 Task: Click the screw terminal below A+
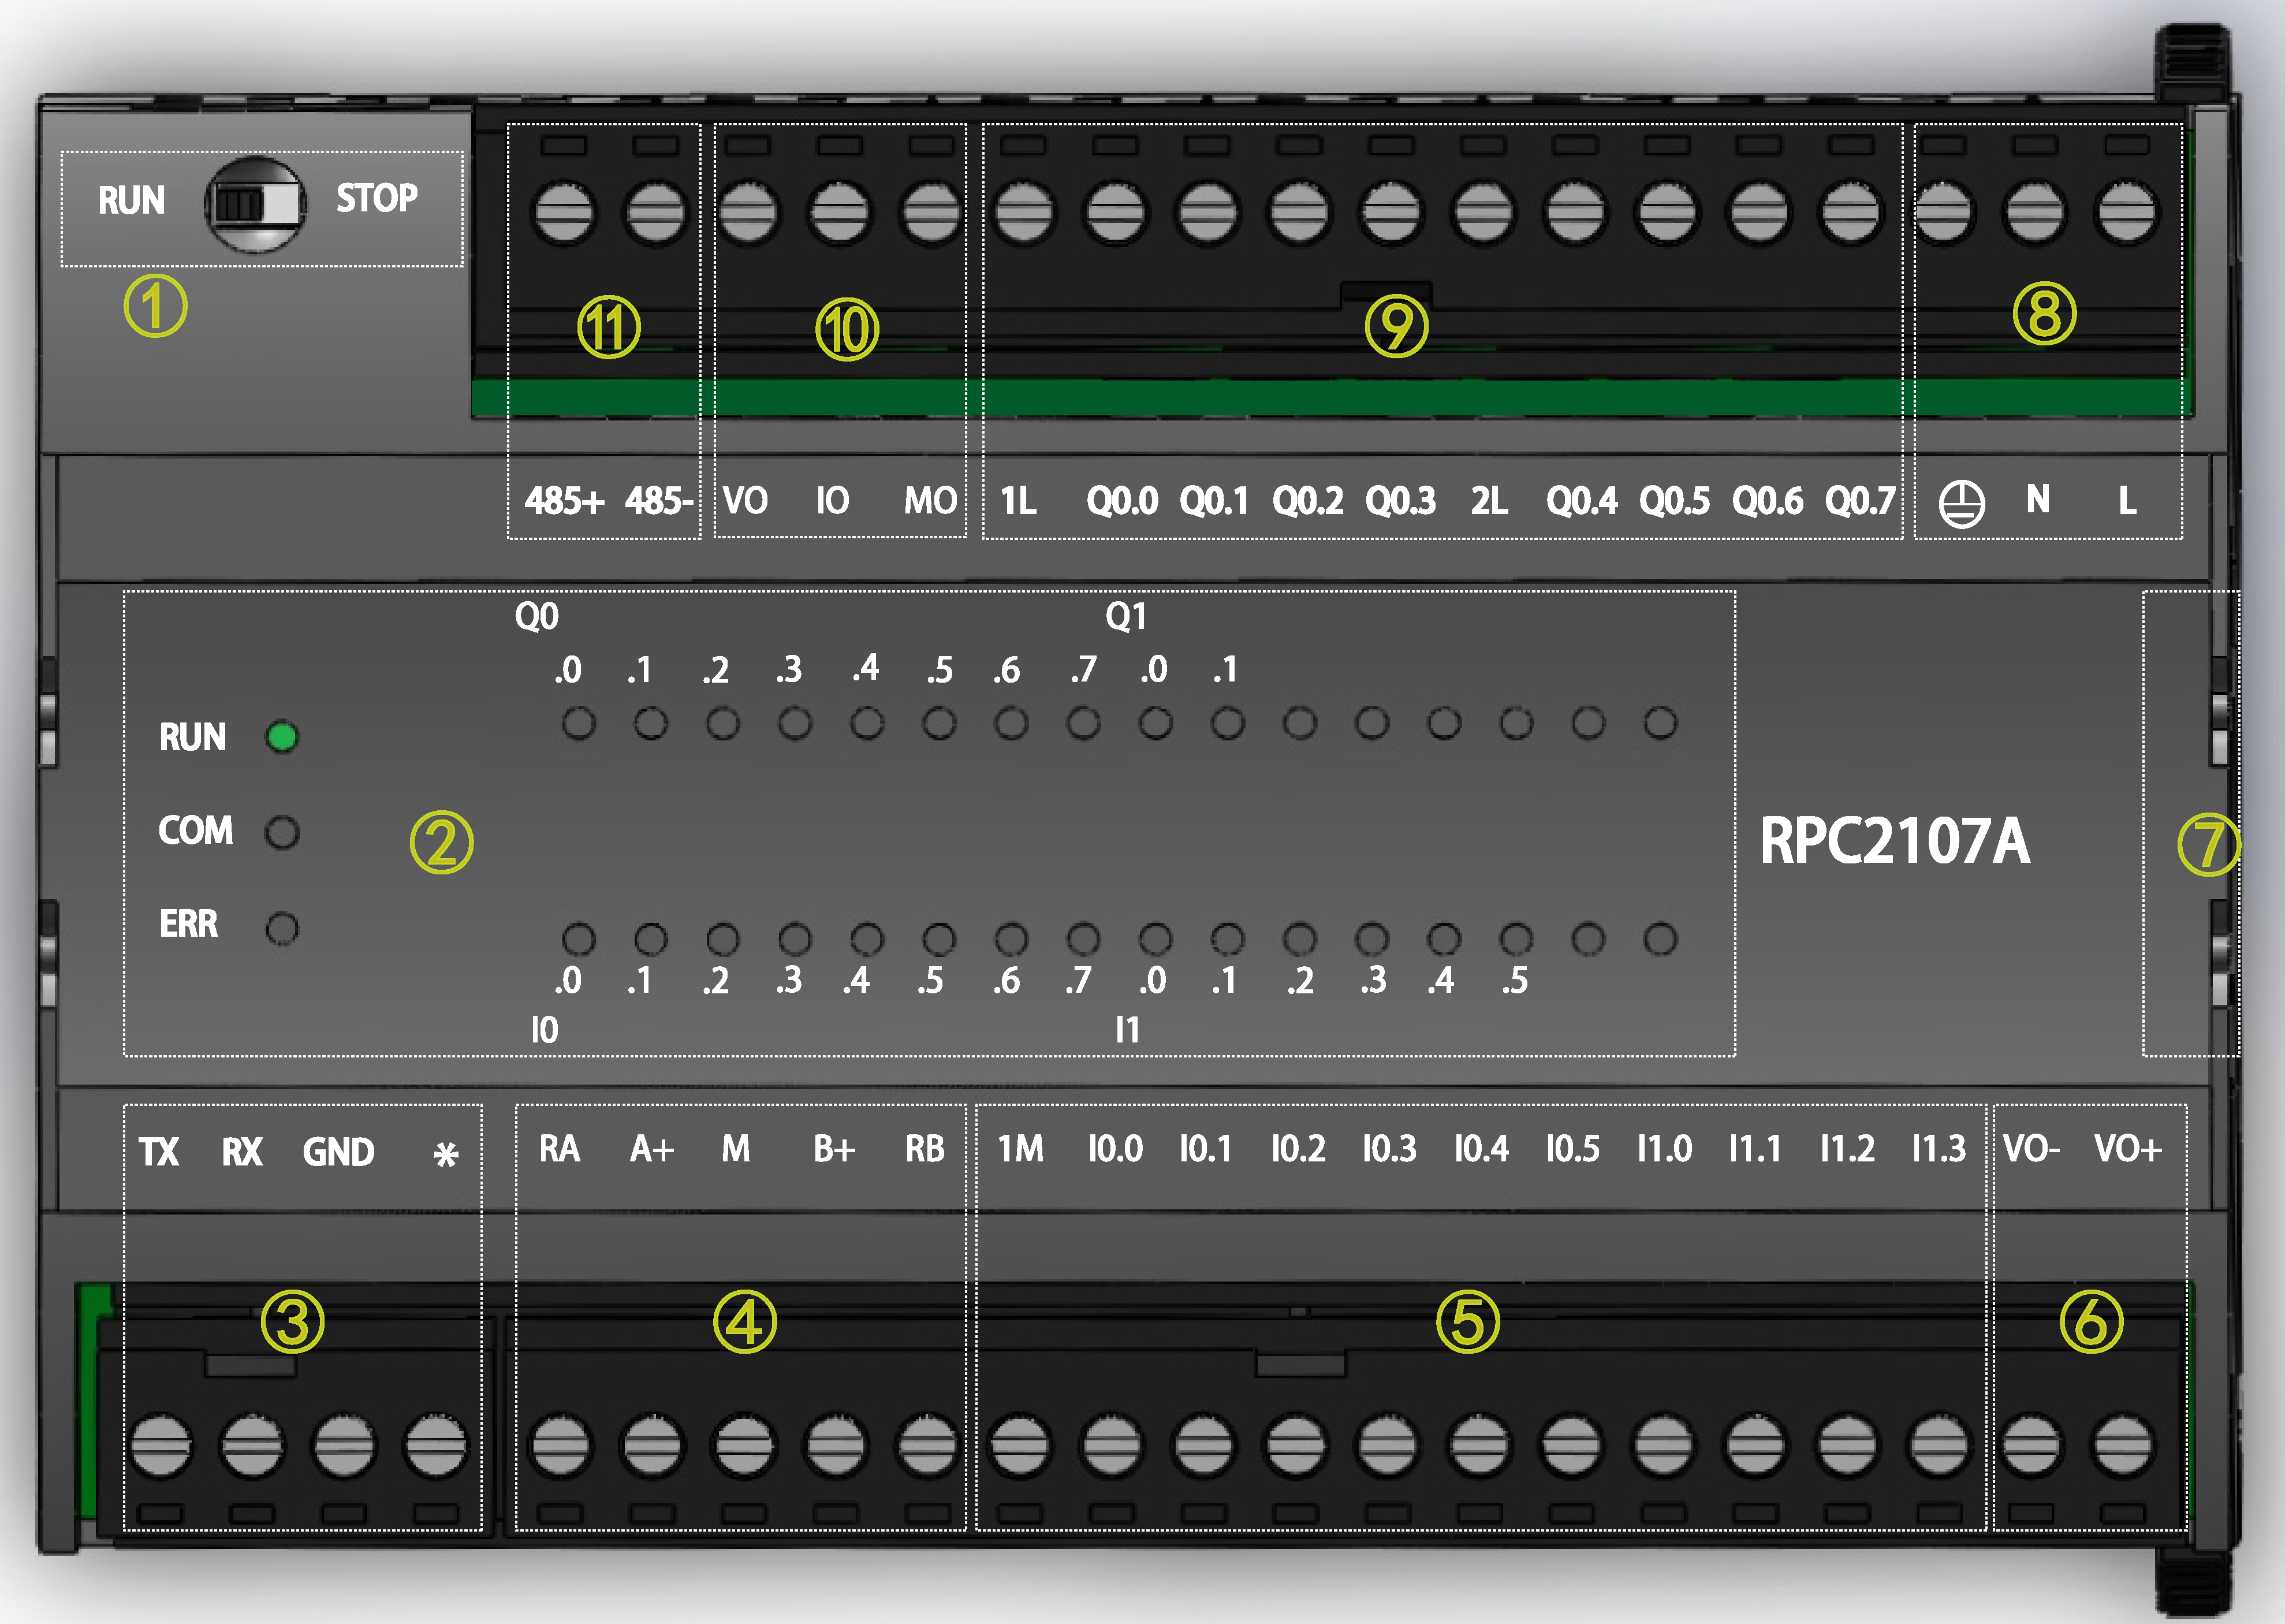coord(652,1445)
